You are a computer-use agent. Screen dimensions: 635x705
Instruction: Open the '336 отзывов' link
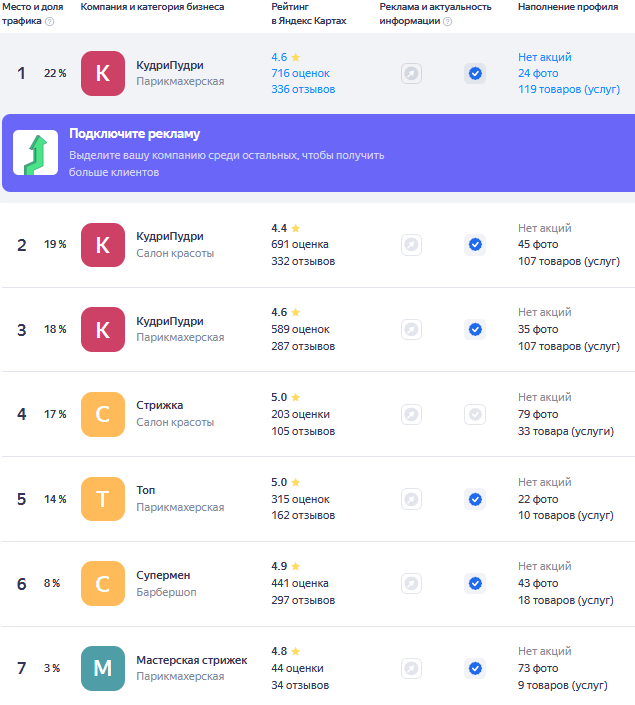pyautogui.click(x=303, y=89)
